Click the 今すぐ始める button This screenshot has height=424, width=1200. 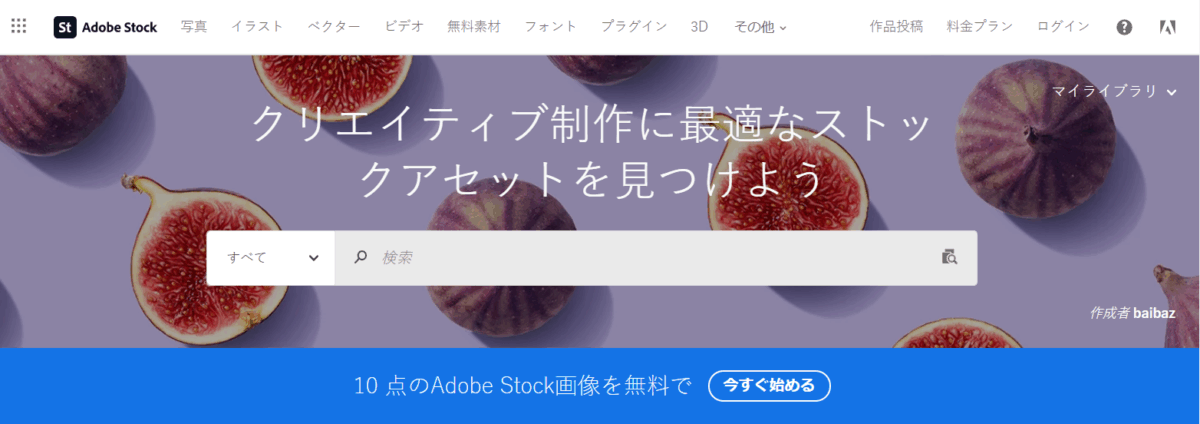pyautogui.click(x=769, y=385)
